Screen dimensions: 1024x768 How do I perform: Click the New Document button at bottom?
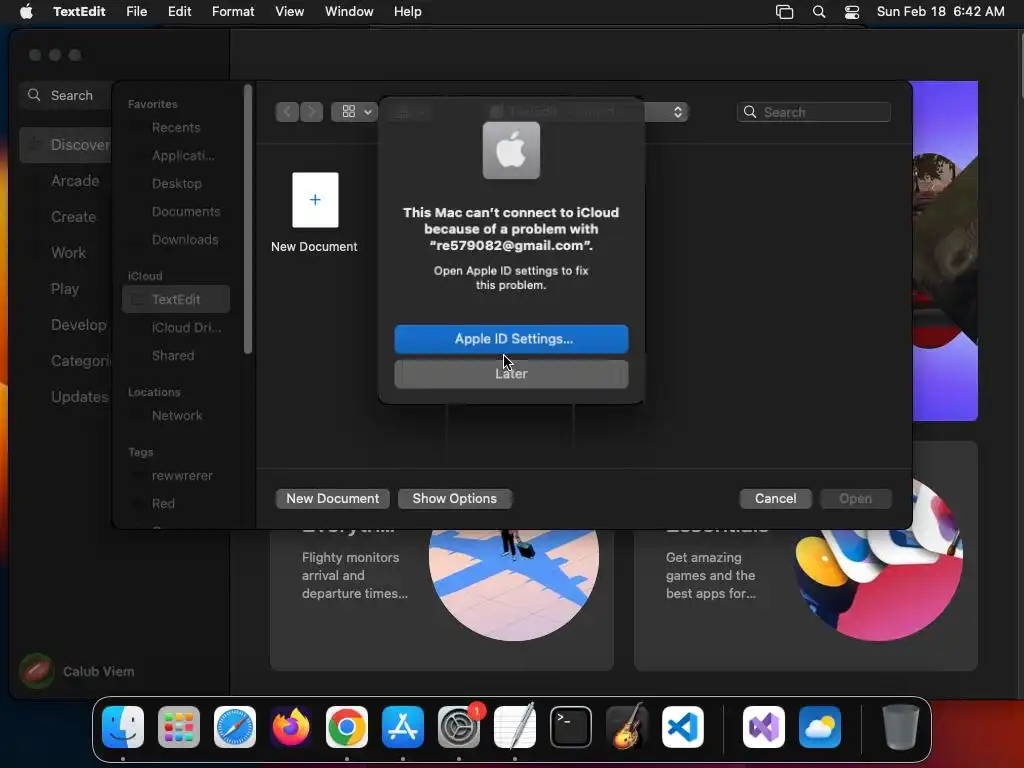(x=332, y=498)
